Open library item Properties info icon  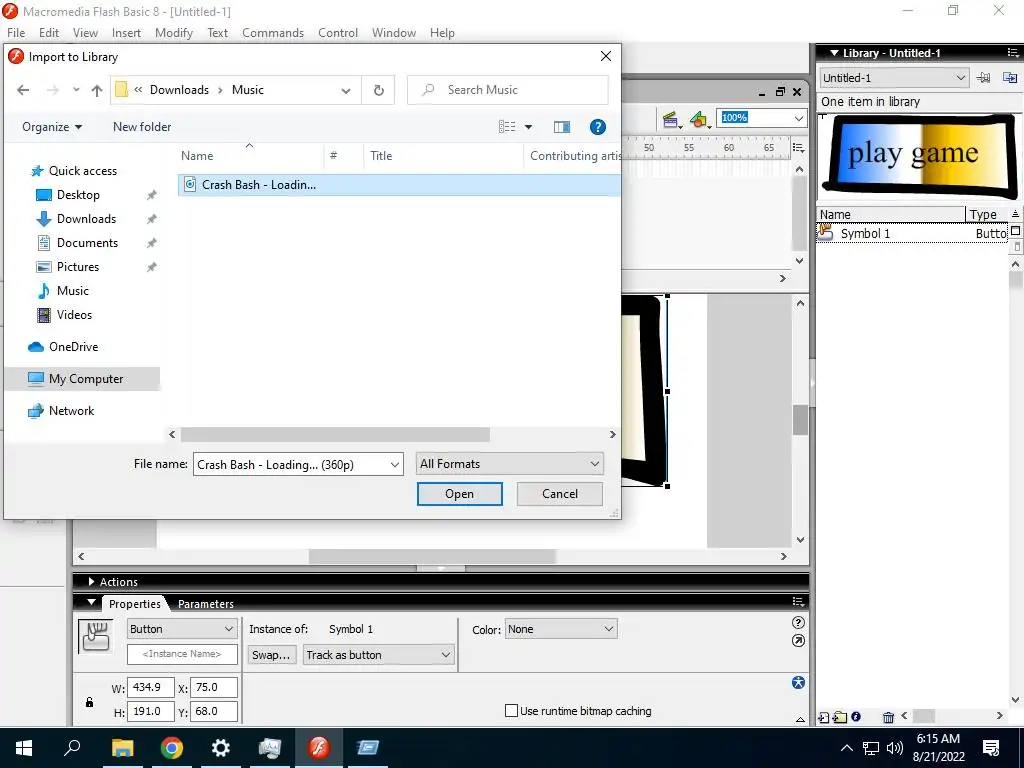click(x=856, y=716)
